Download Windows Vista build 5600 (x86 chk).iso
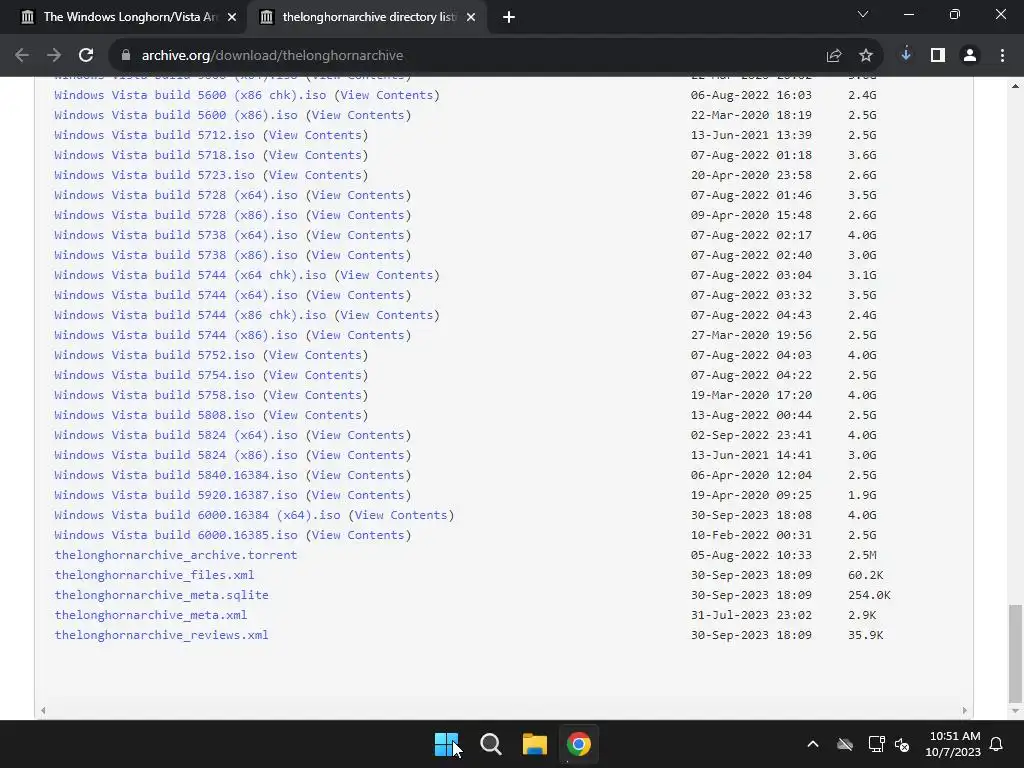The height and width of the screenshot is (768, 1024). [x=190, y=95]
